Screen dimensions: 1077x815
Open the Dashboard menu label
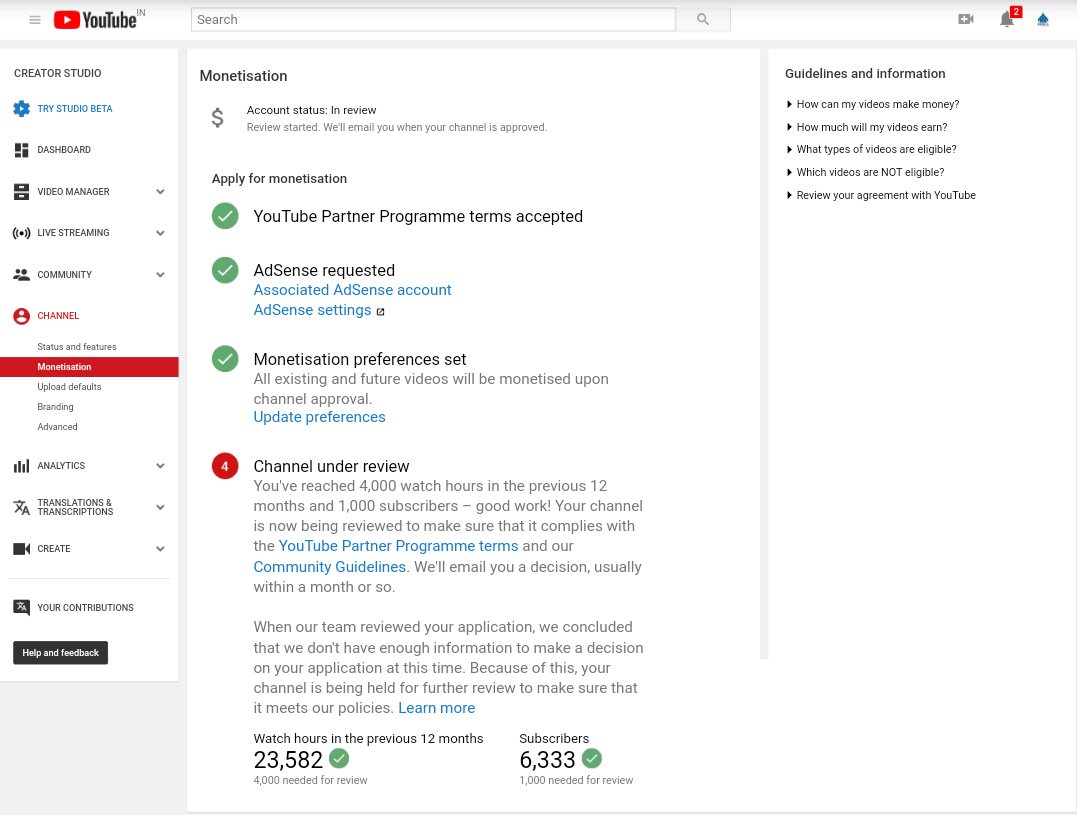pyautogui.click(x=64, y=150)
